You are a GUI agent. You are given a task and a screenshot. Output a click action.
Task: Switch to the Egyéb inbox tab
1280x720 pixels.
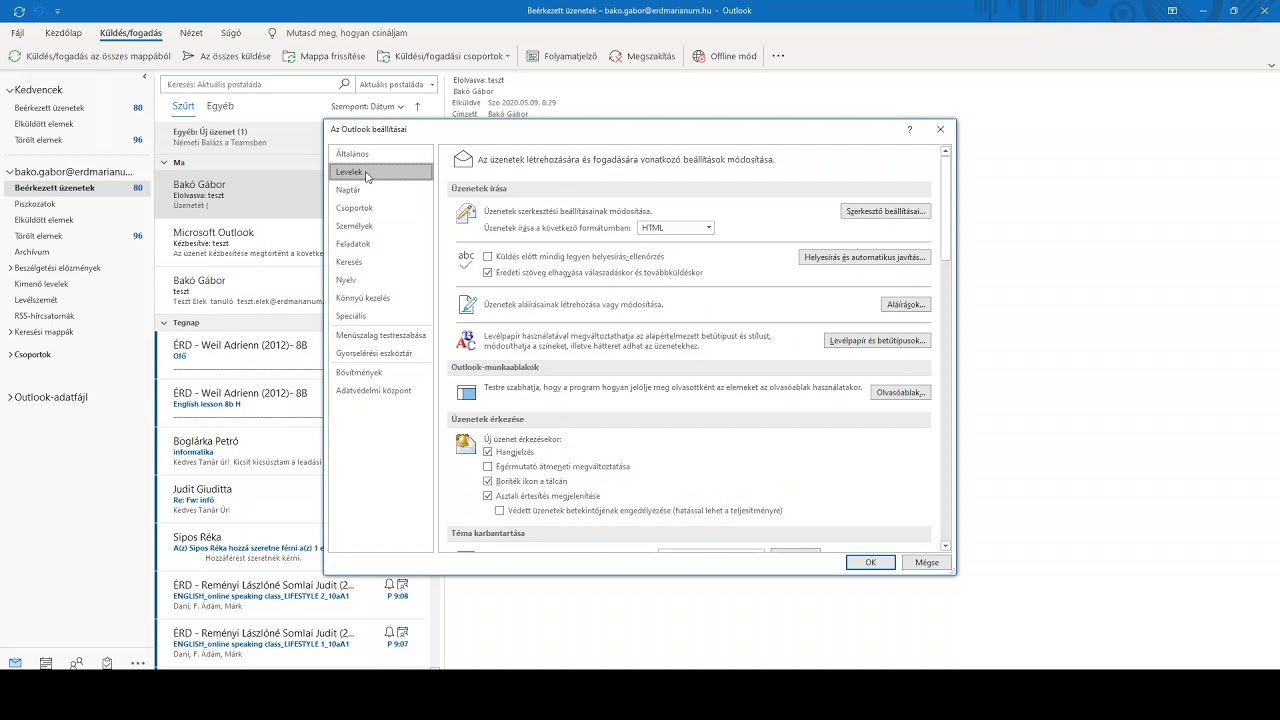coord(220,106)
